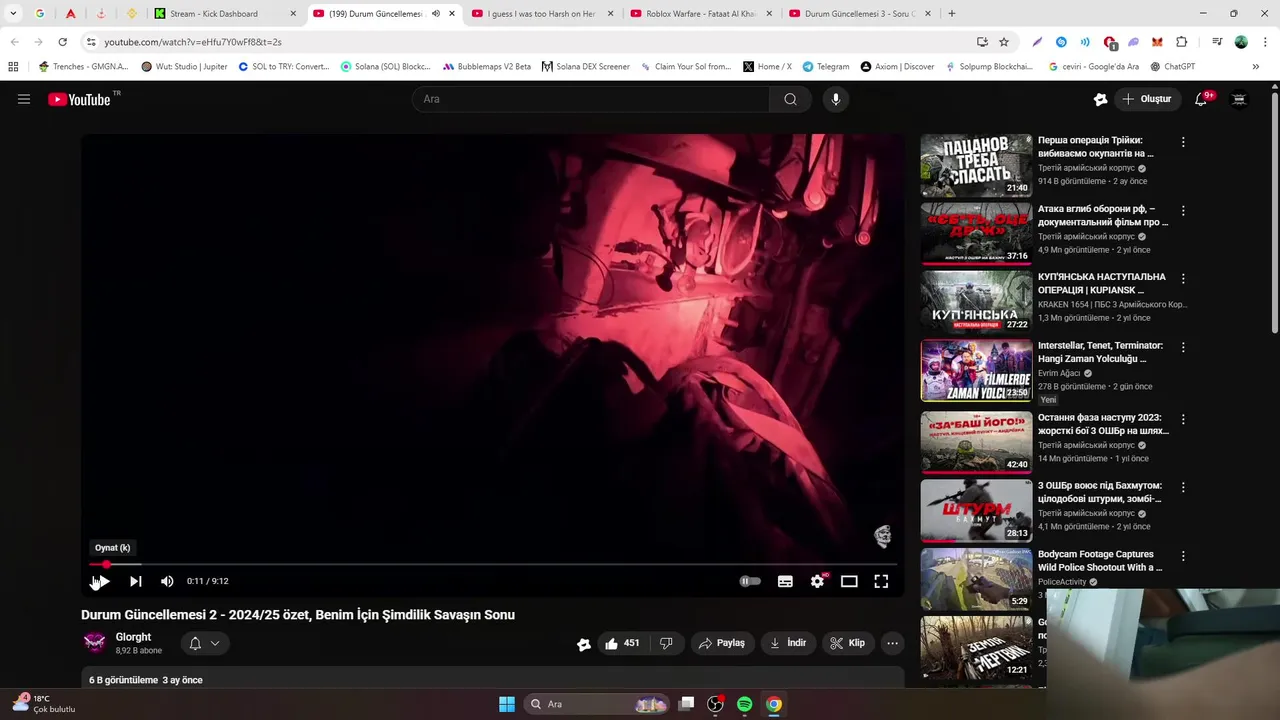Open Extensions puzzle menu

click(x=1182, y=42)
